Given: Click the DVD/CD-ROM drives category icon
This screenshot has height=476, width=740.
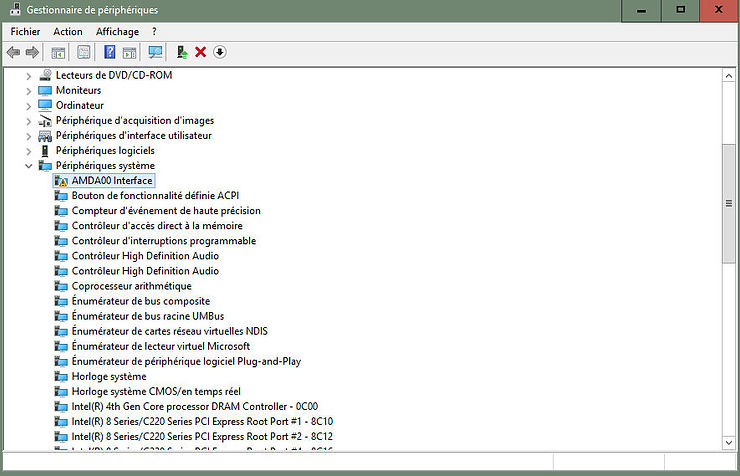Looking at the screenshot, I should coord(45,75).
